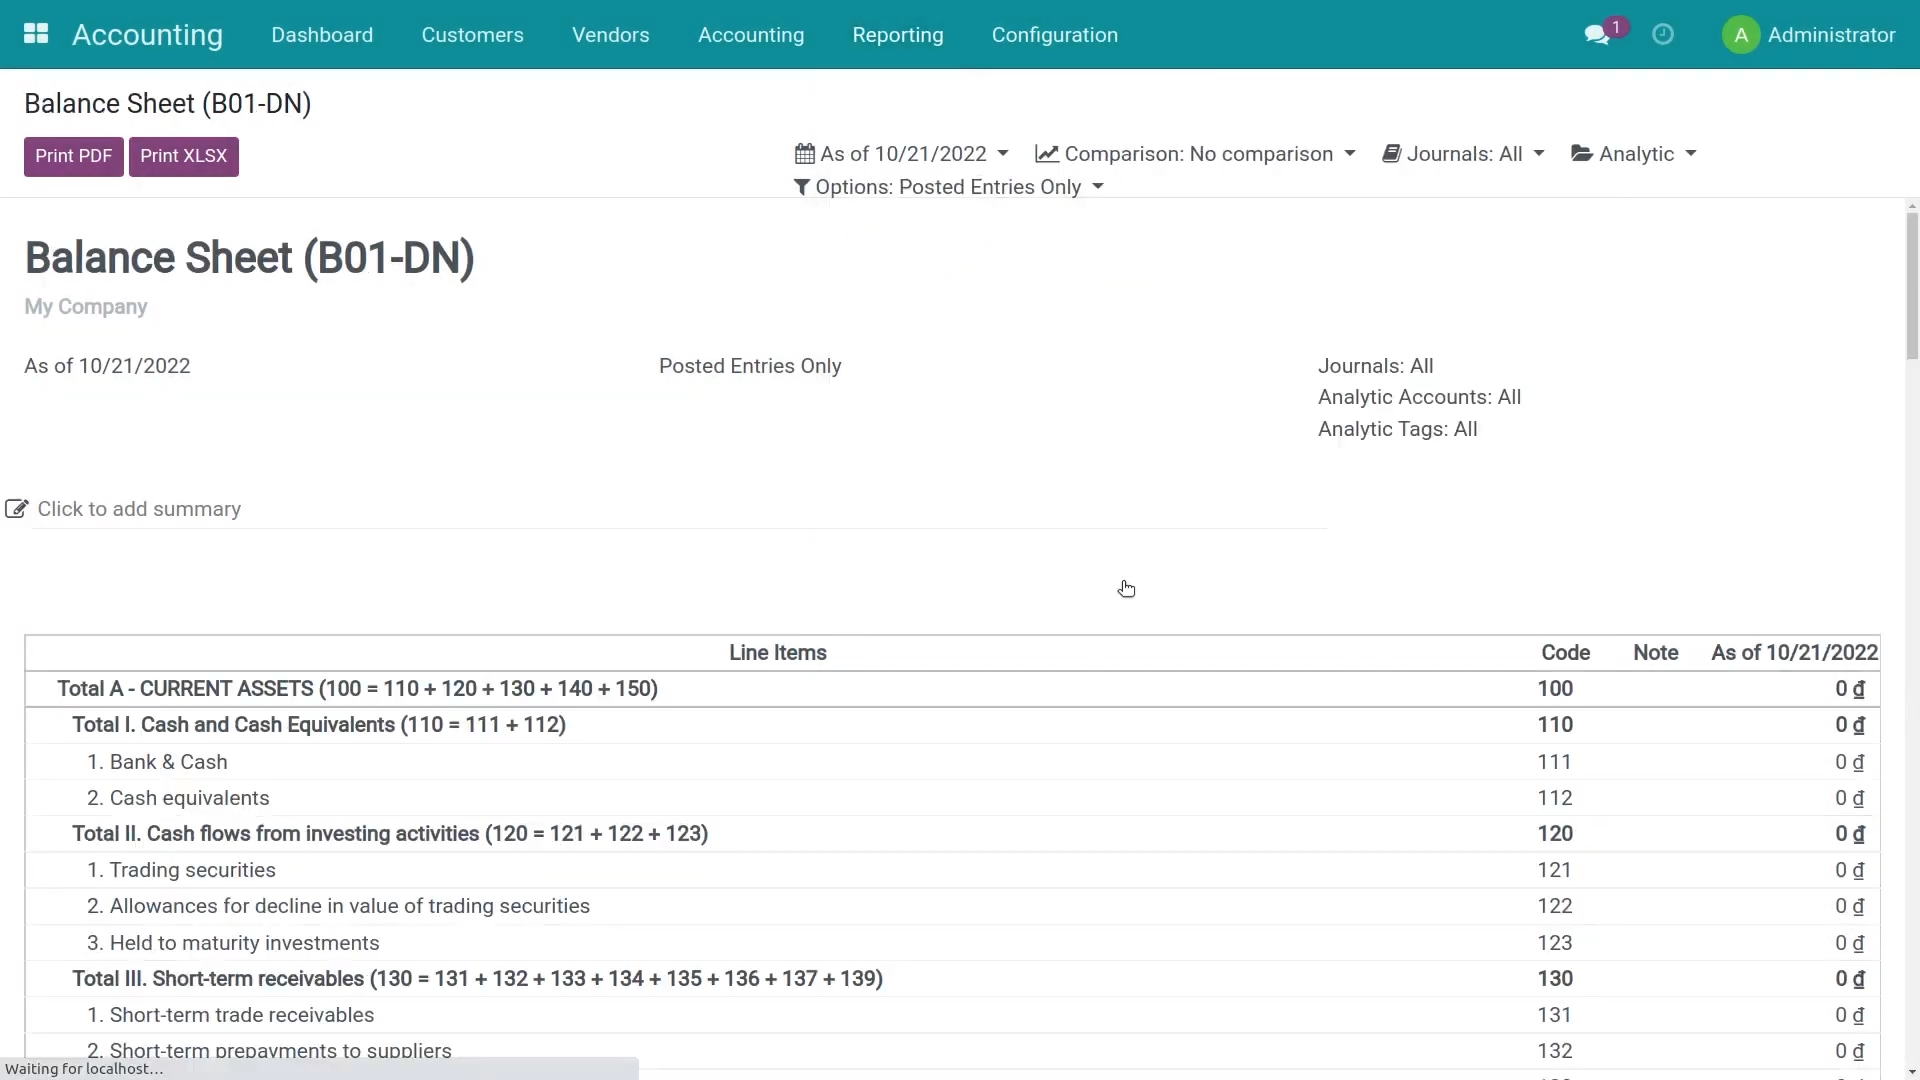Click the Journals book icon

1391,154
